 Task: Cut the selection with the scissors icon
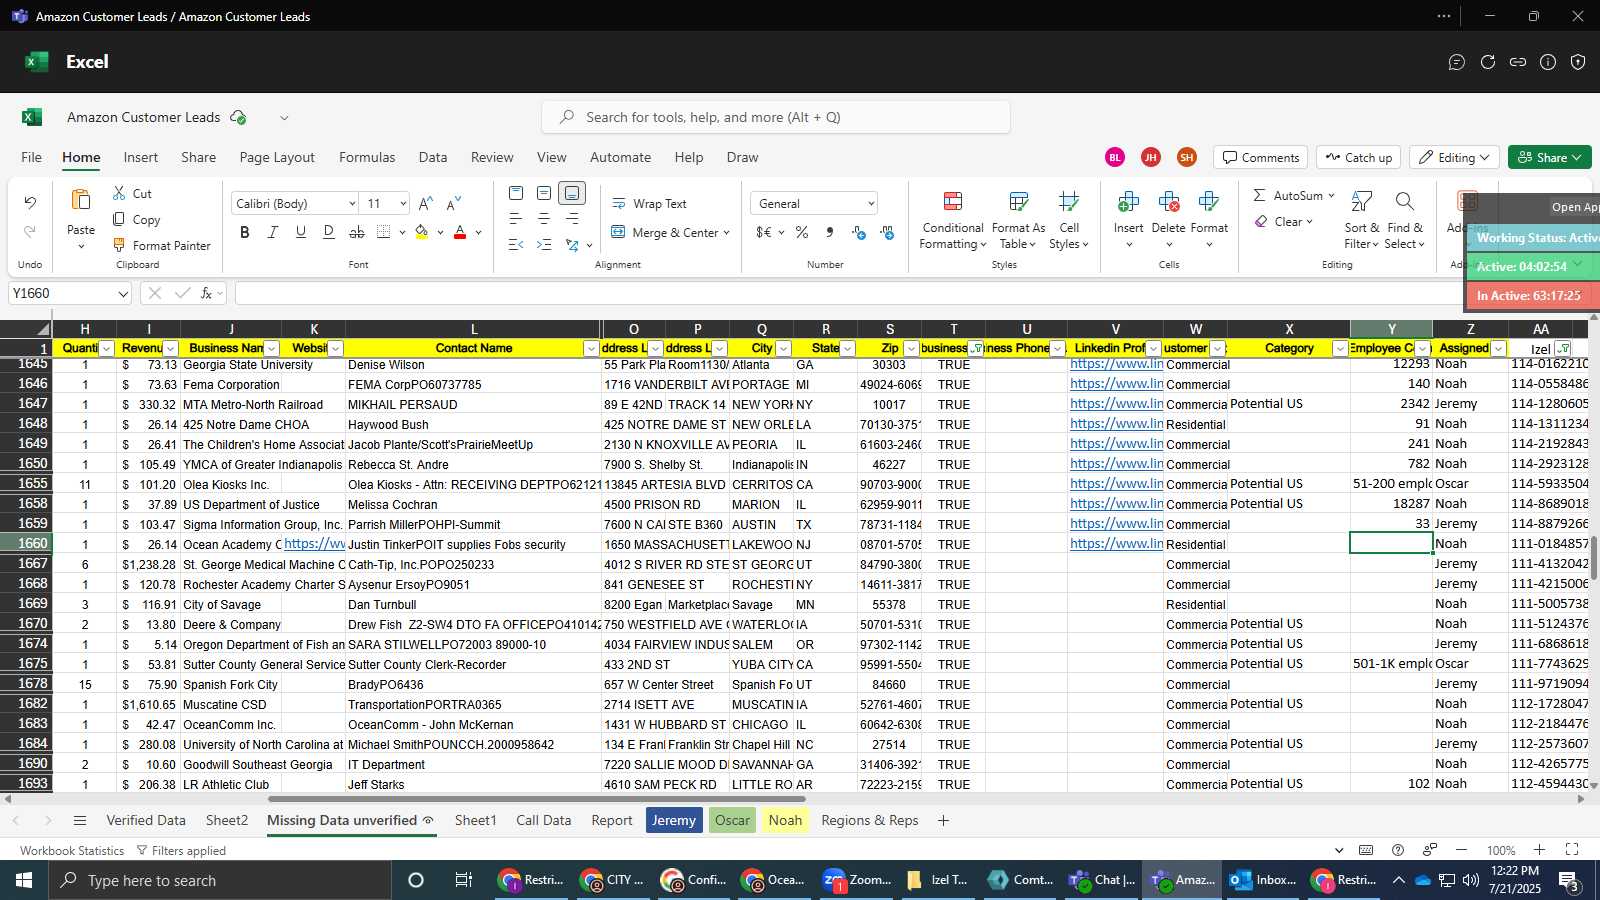tap(119, 193)
